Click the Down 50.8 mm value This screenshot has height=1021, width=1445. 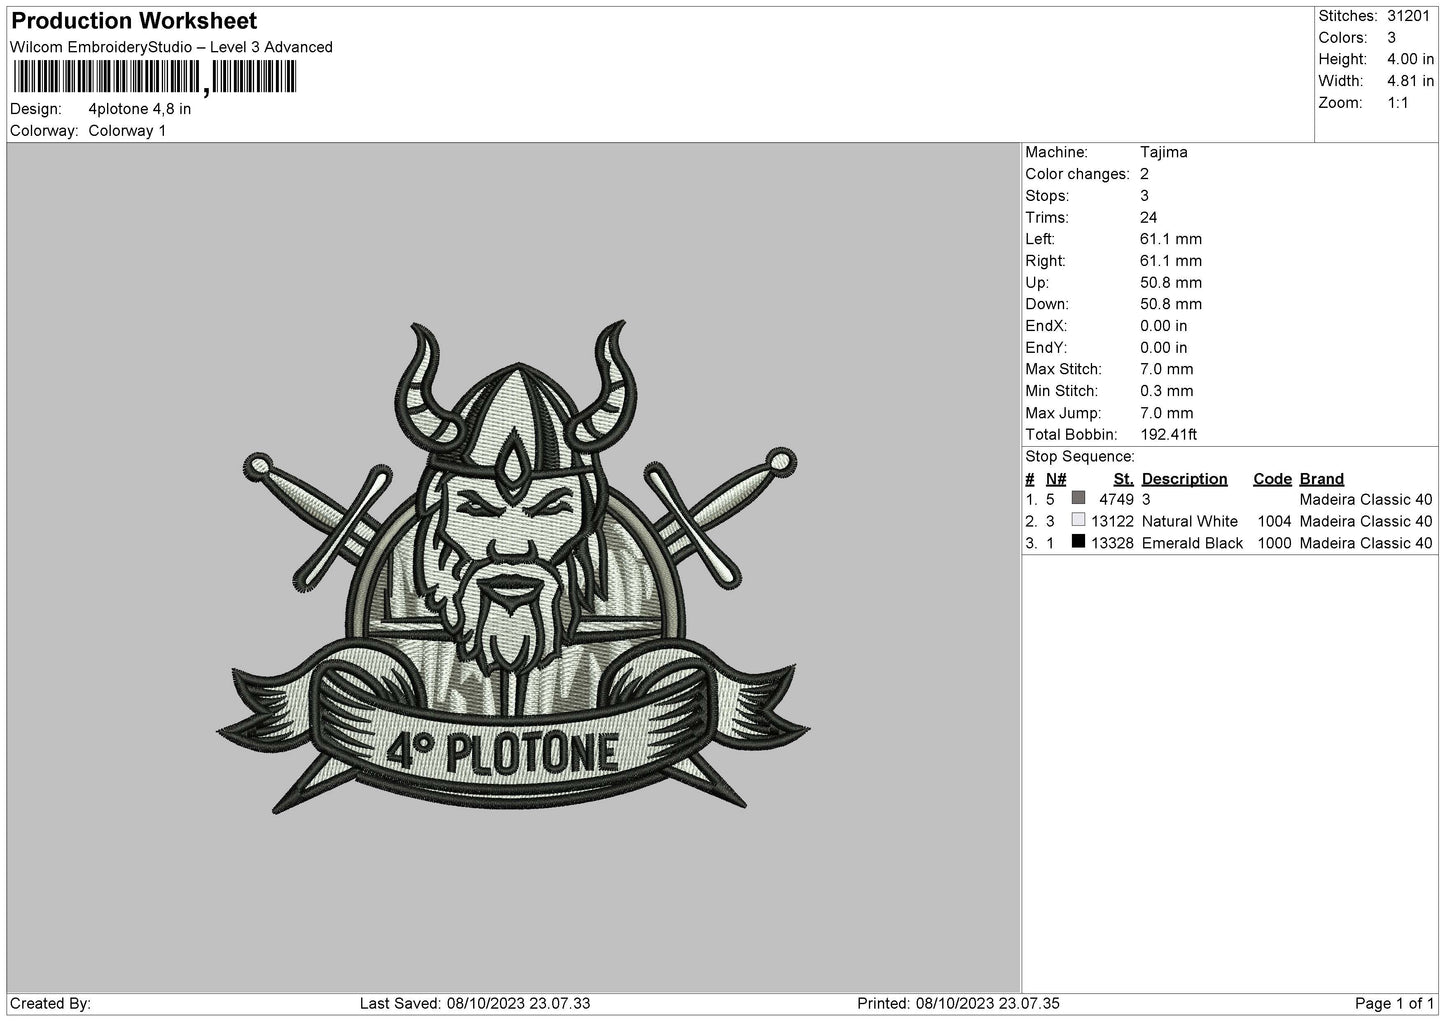(x=1171, y=304)
